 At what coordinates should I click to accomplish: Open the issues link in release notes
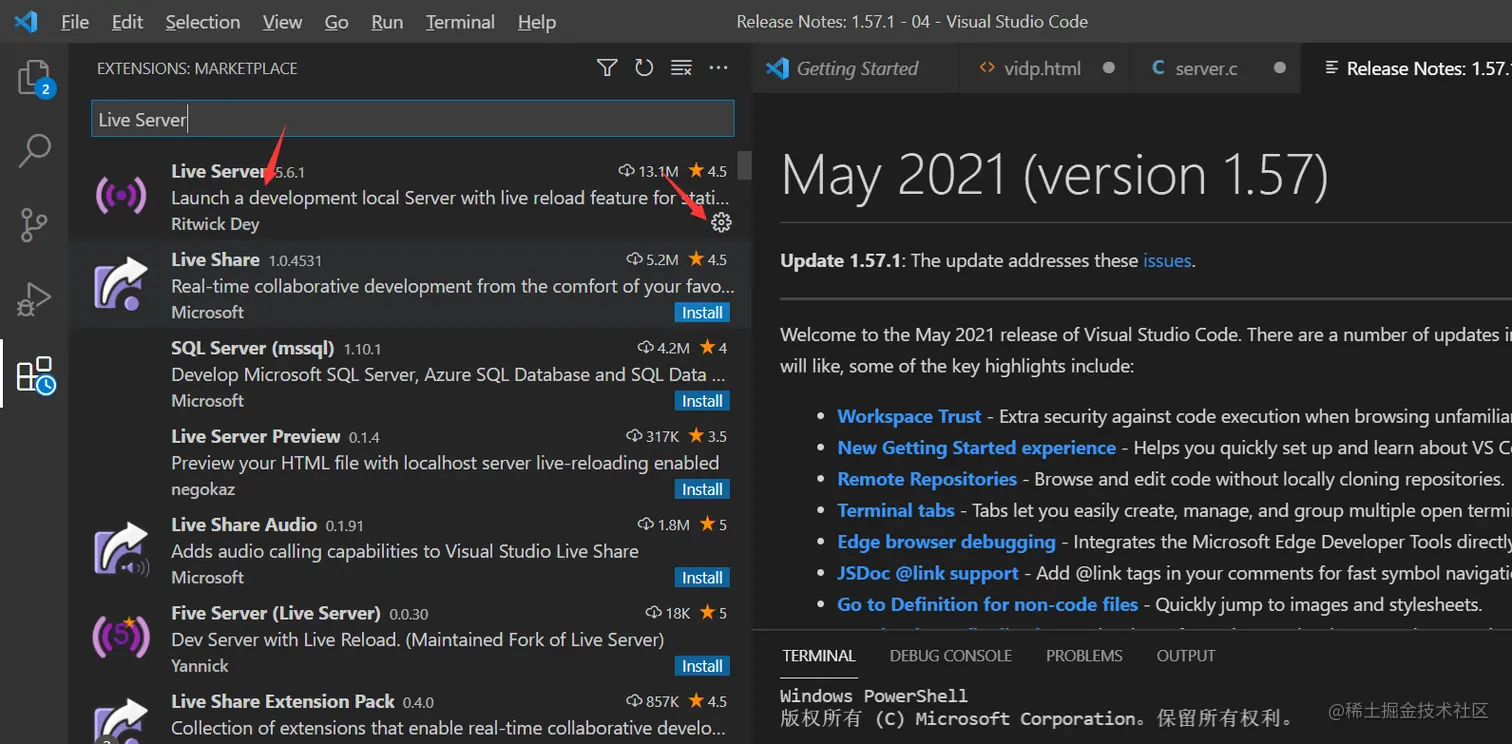[1167, 260]
